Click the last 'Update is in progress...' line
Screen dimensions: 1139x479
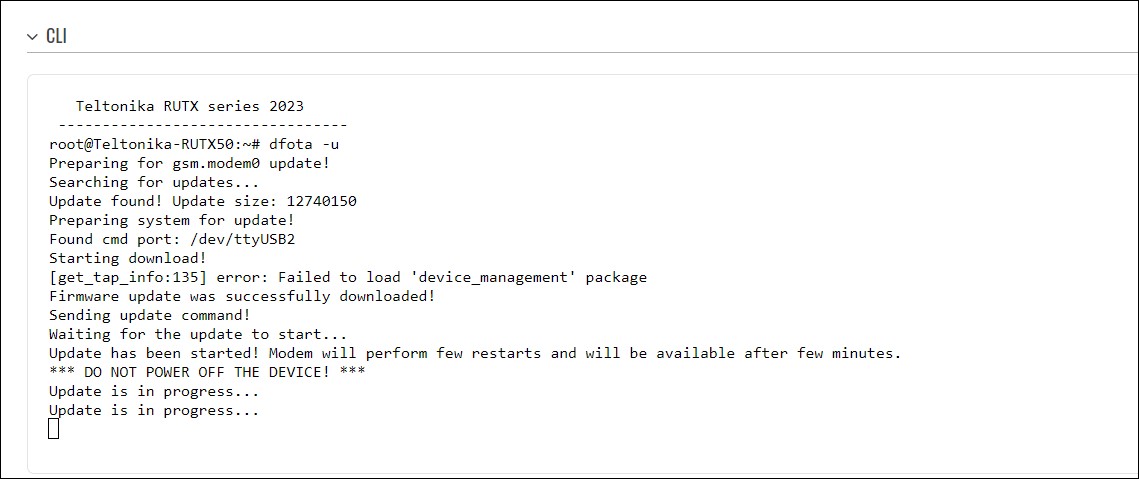154,410
